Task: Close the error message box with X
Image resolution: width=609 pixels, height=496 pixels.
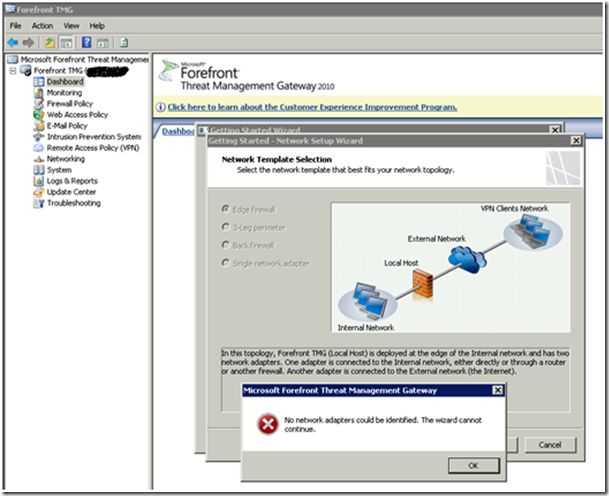Action: [x=498, y=390]
